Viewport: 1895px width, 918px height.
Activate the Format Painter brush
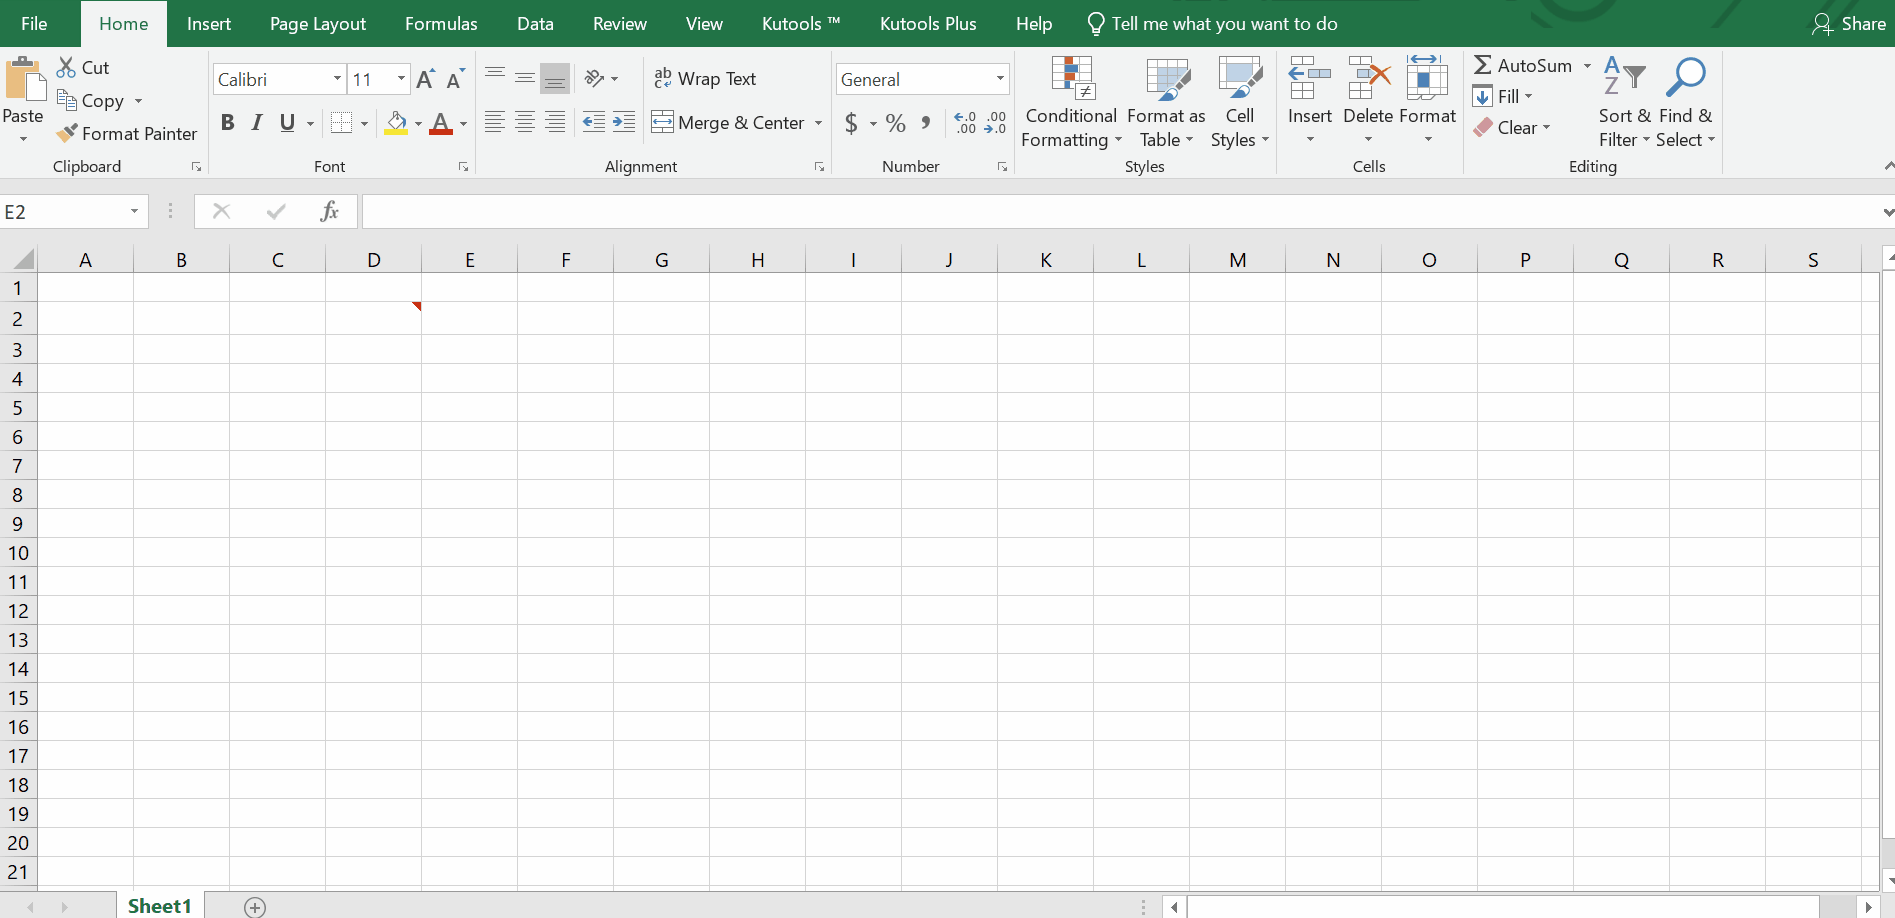[x=67, y=133]
